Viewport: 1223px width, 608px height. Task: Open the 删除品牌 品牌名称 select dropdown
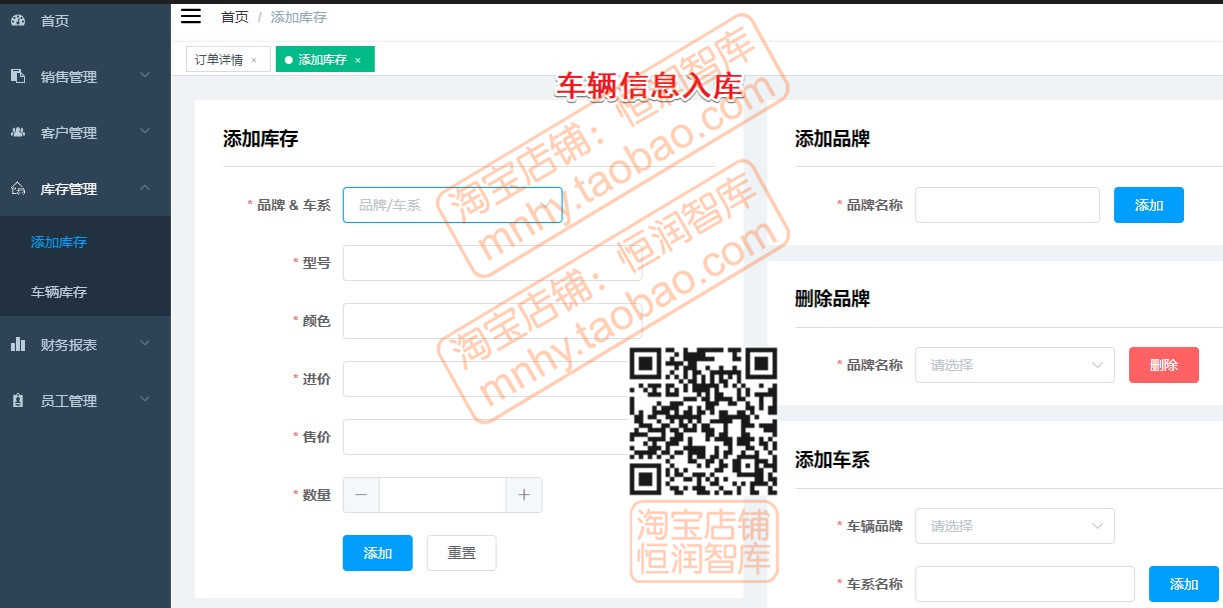[1015, 365]
